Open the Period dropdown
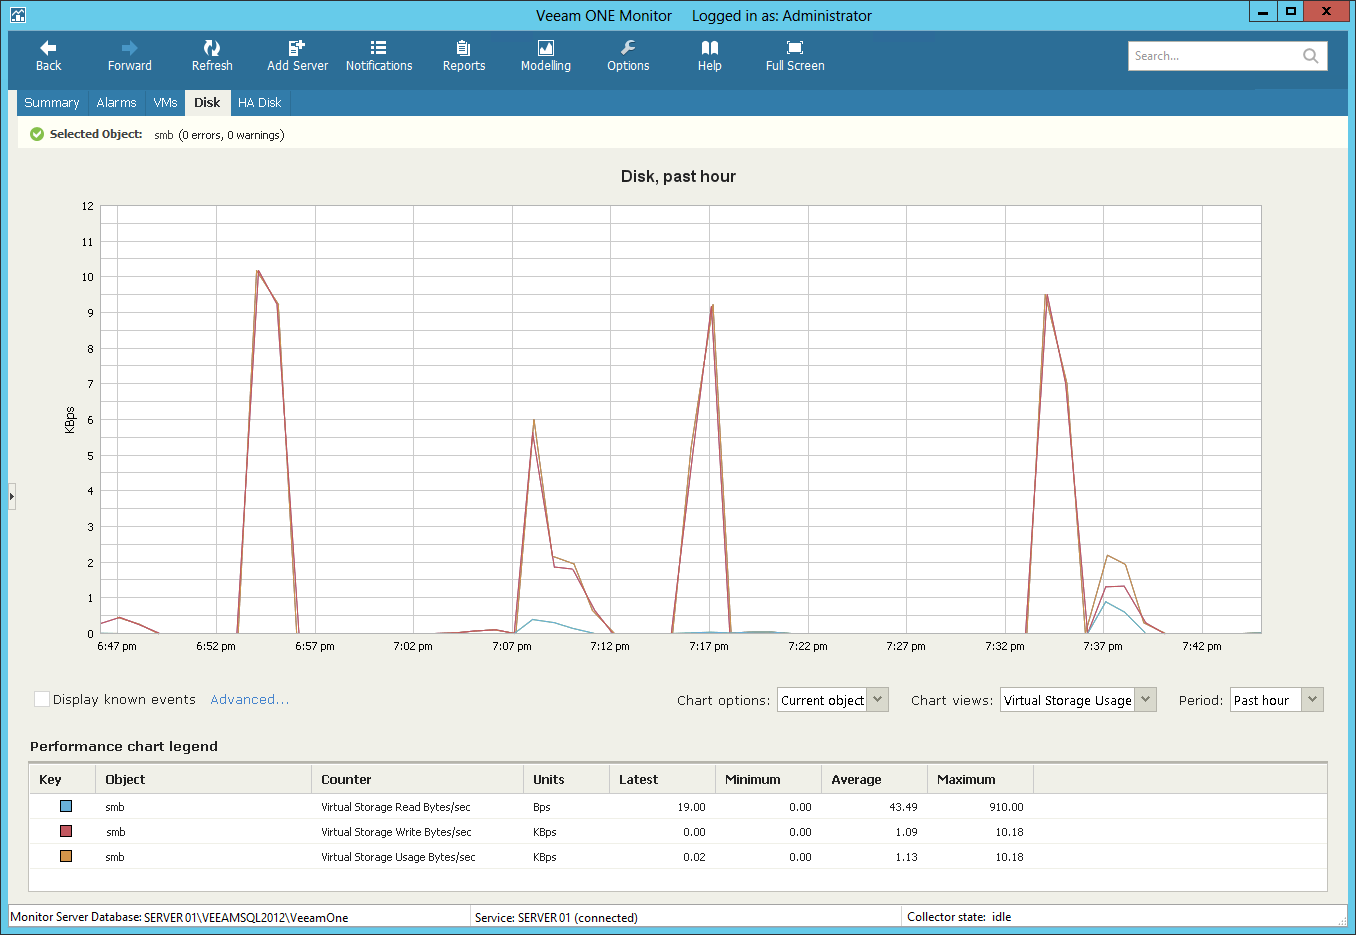Screen dimensions: 1356x935 (x=1277, y=700)
